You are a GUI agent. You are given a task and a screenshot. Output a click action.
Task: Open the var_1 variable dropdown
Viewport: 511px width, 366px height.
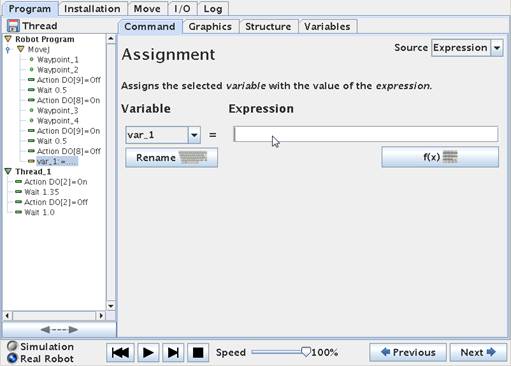point(194,135)
